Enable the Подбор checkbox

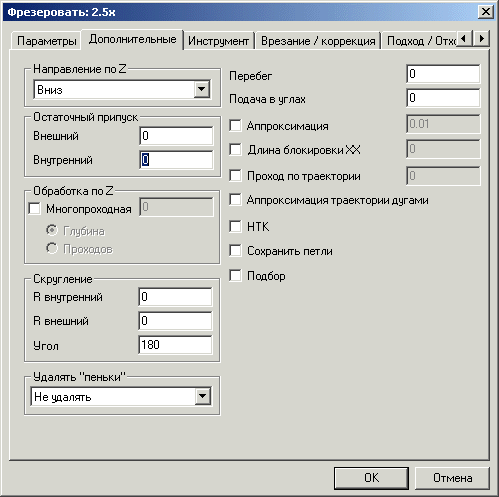pyautogui.click(x=235, y=276)
